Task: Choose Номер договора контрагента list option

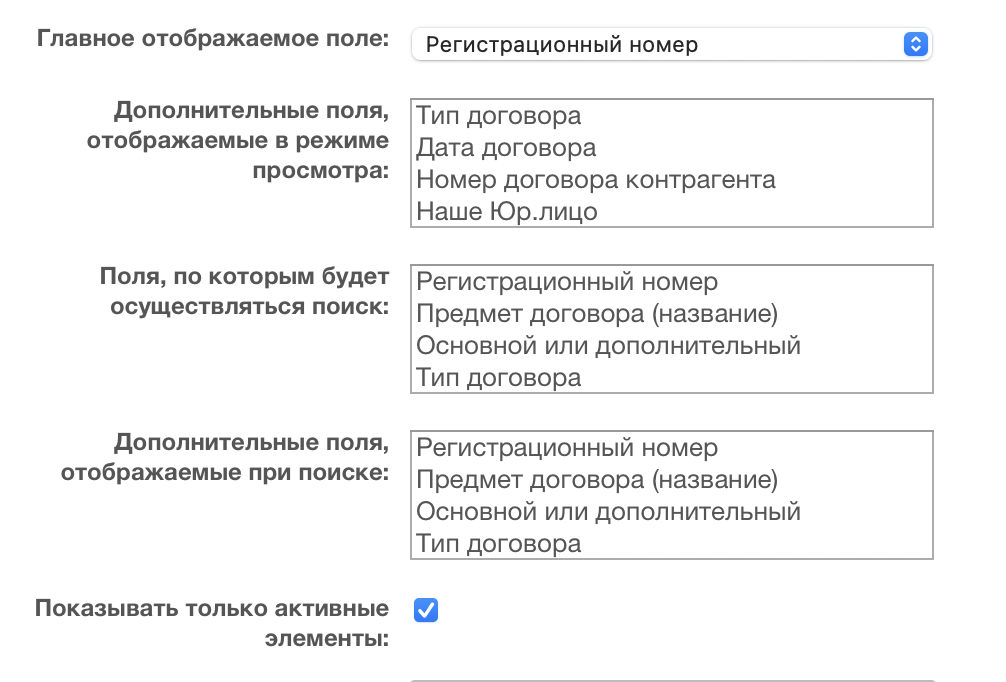Action: click(x=596, y=180)
